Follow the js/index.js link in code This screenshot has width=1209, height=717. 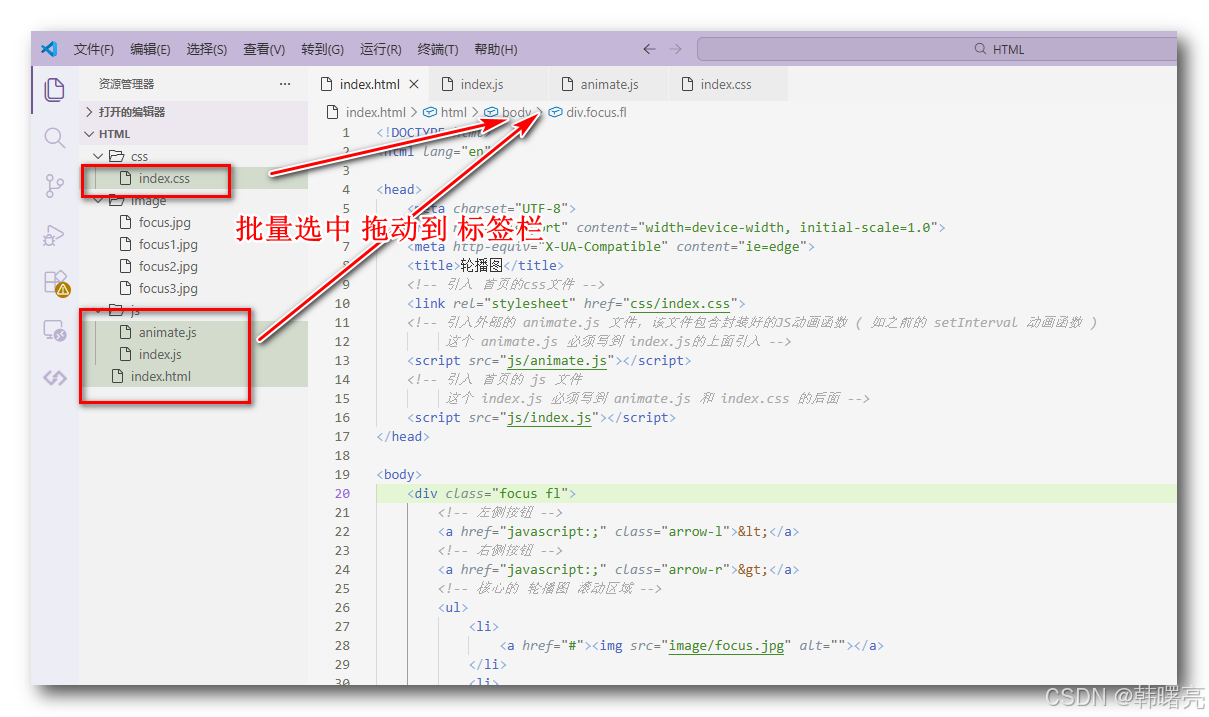point(548,417)
